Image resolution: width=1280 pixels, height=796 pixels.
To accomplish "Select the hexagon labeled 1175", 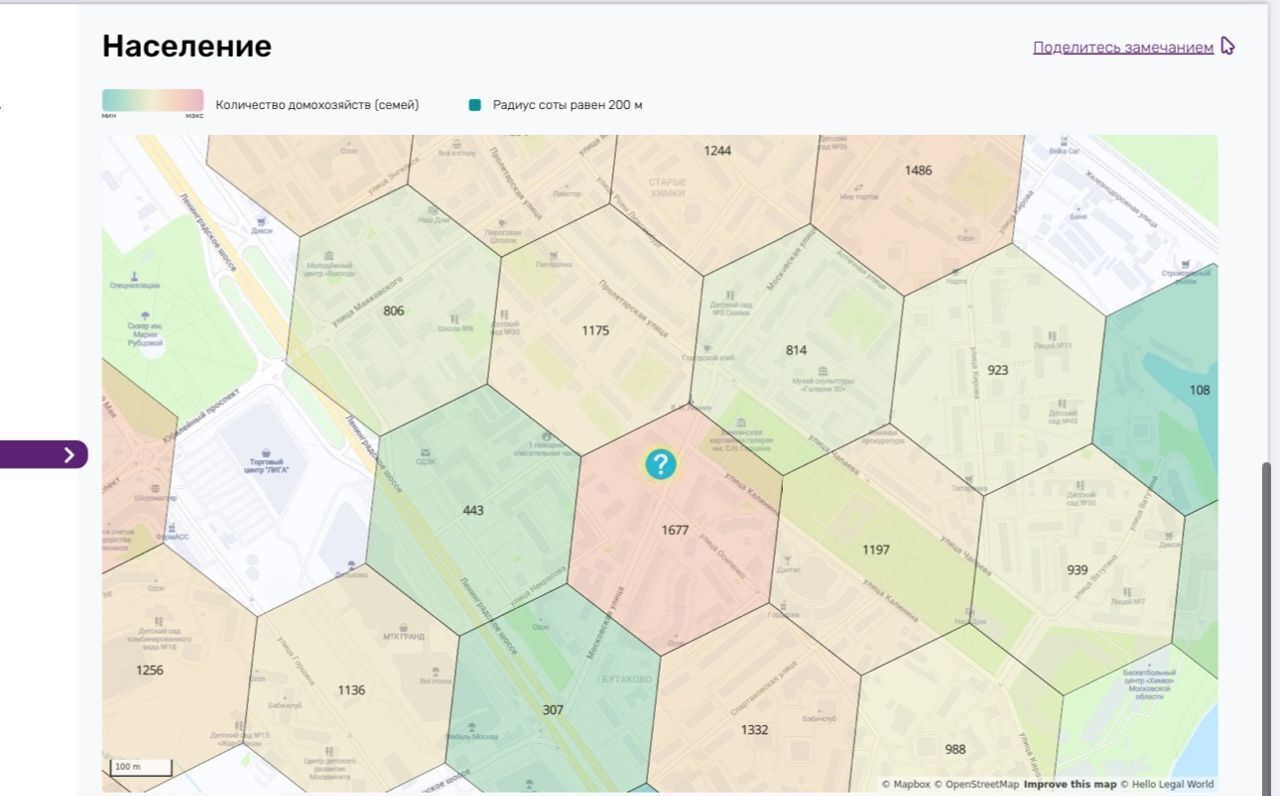I will click(x=595, y=330).
